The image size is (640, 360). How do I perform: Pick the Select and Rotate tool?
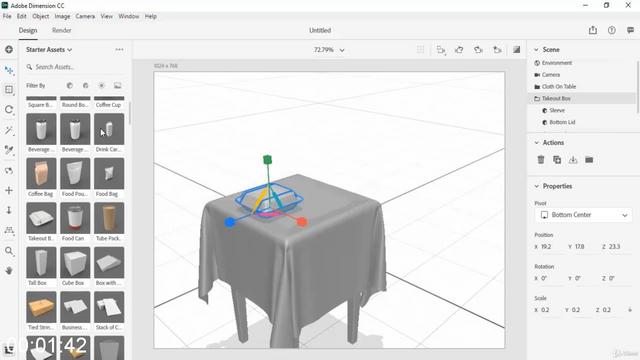tap(9, 110)
